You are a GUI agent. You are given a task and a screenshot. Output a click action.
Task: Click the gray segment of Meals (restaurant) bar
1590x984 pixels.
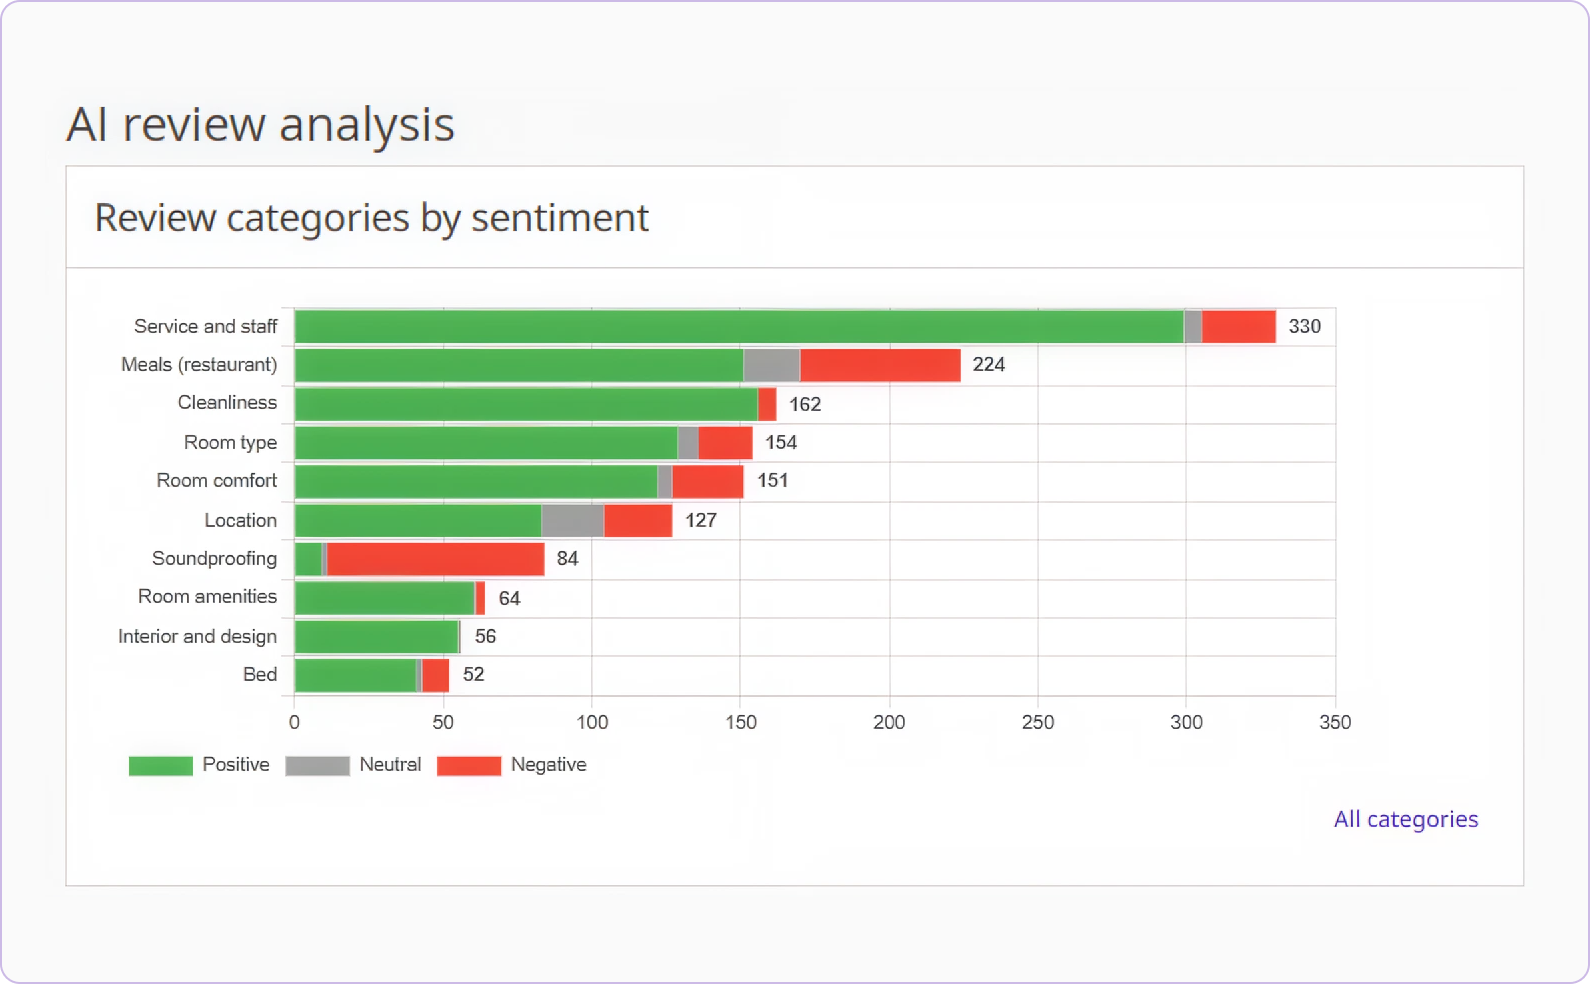coord(770,365)
